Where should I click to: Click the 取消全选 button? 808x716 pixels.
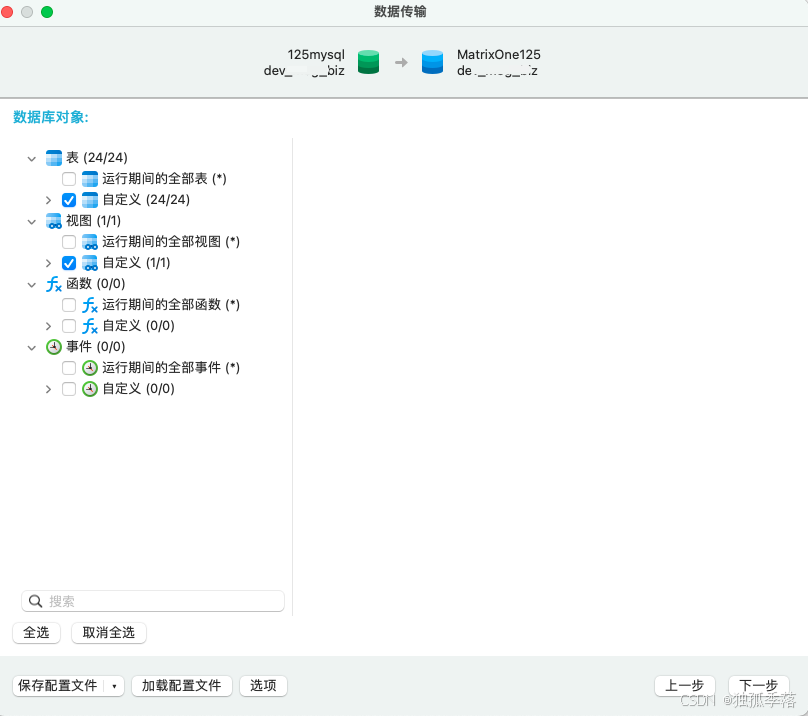[x=108, y=632]
